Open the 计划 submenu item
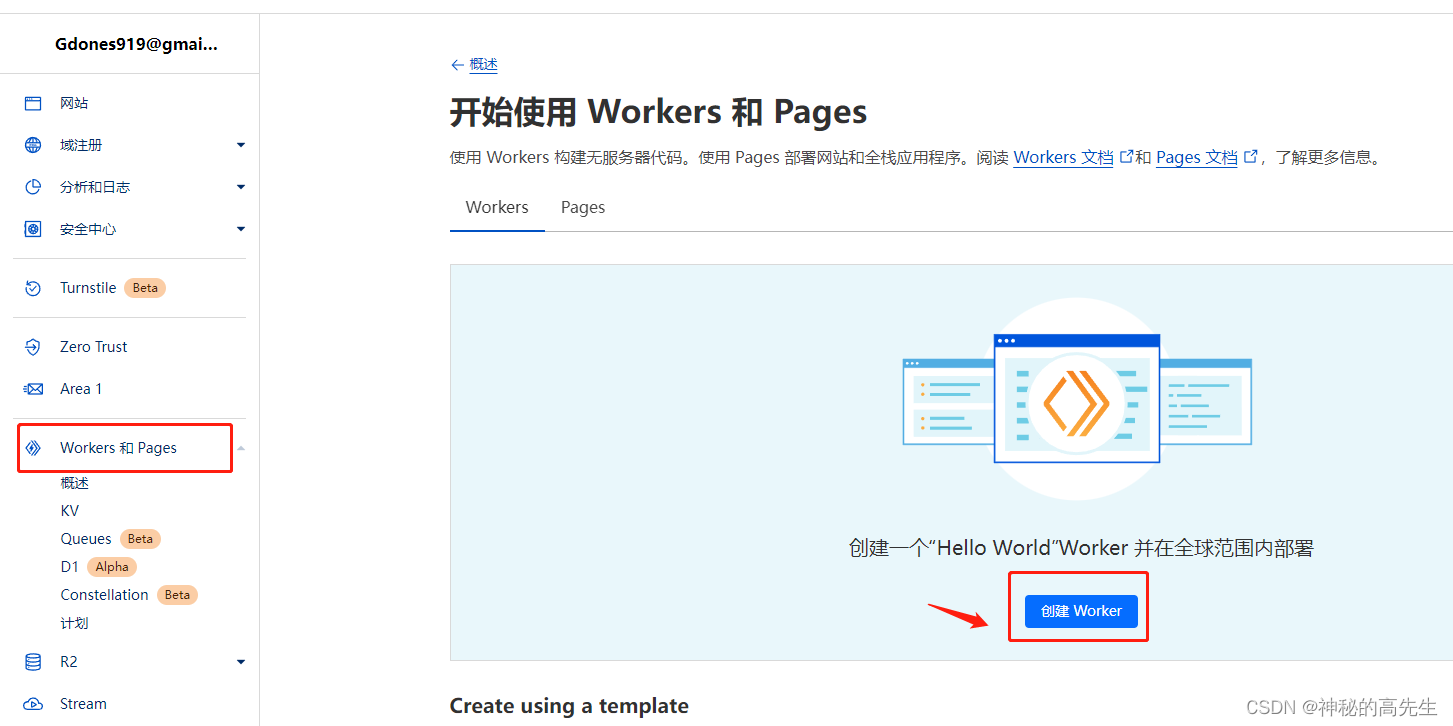 [75, 623]
